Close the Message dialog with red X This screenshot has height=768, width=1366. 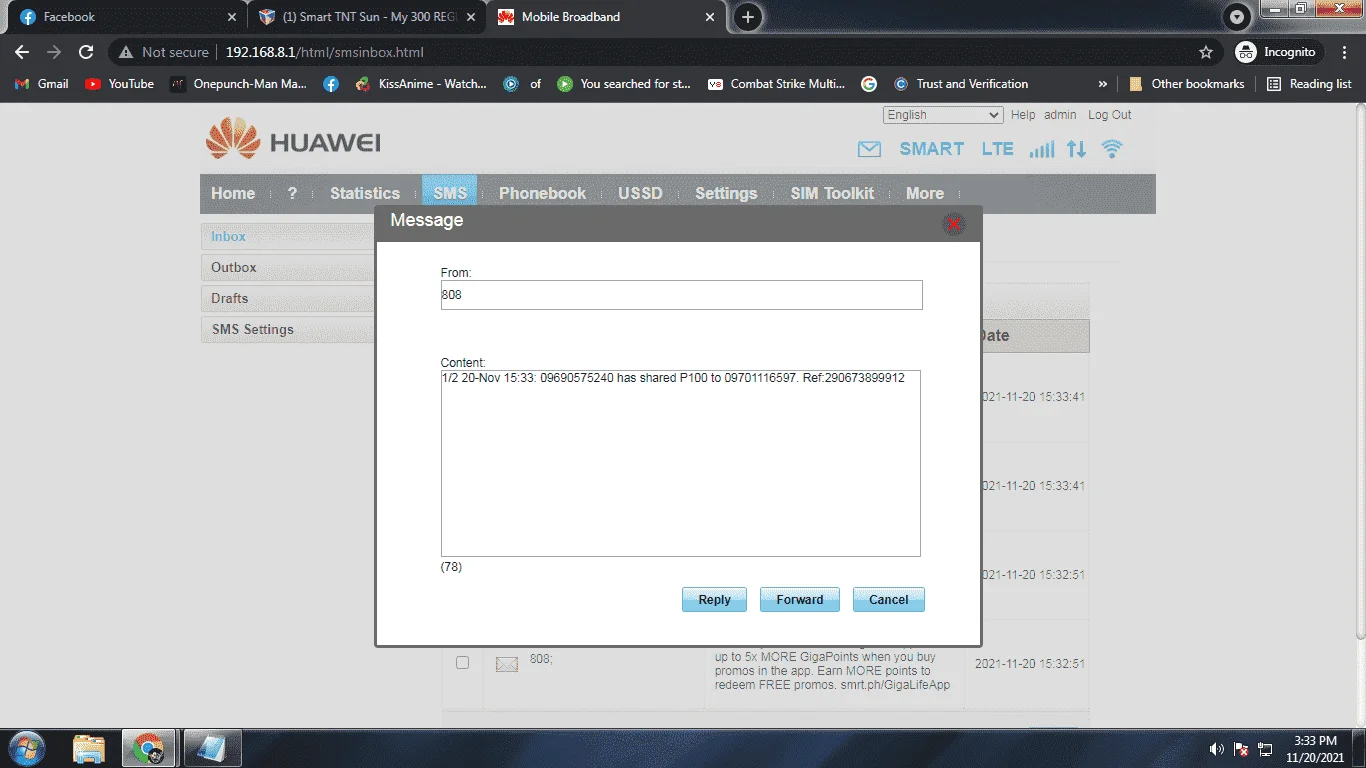coord(954,224)
